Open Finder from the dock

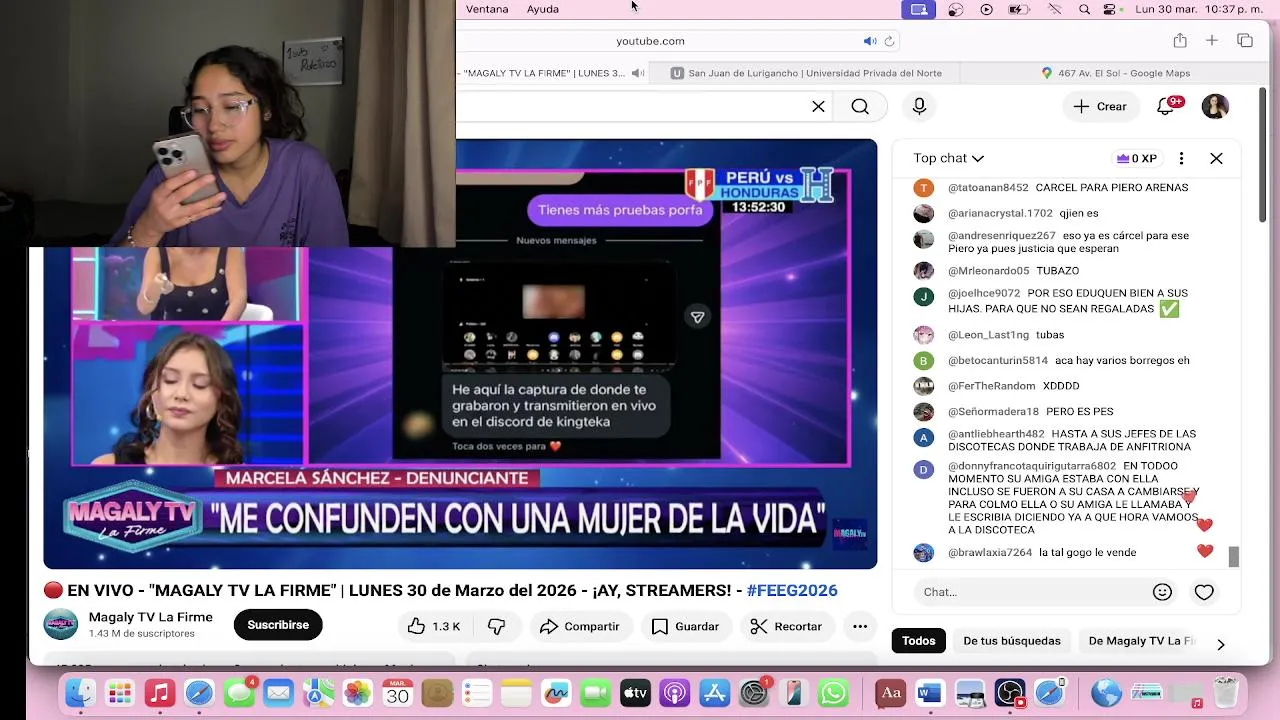click(80, 692)
